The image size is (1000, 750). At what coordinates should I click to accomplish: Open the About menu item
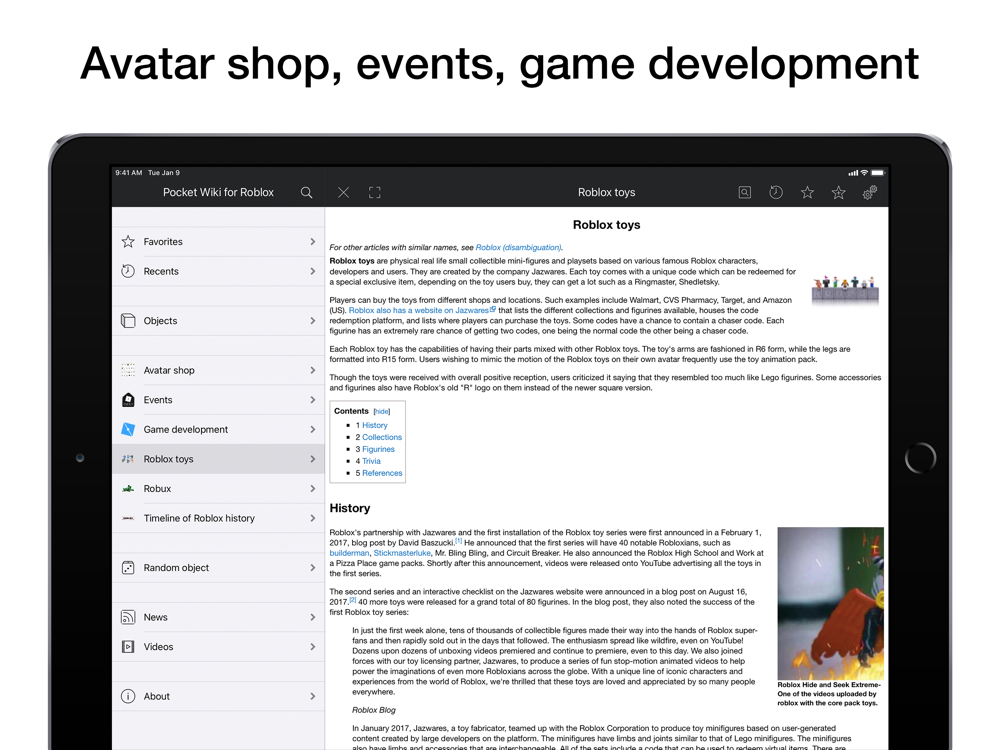[218, 696]
